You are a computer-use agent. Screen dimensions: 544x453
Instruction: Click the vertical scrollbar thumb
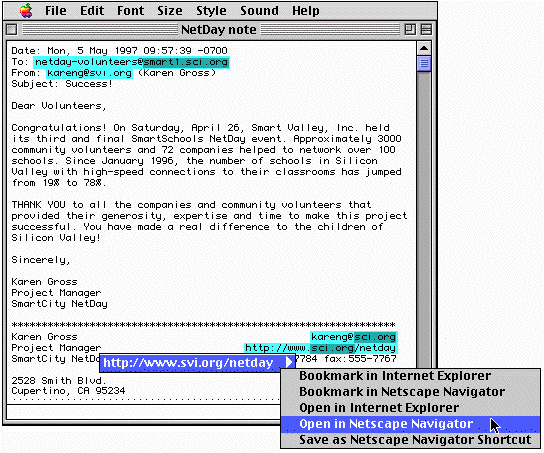[x=424, y=63]
